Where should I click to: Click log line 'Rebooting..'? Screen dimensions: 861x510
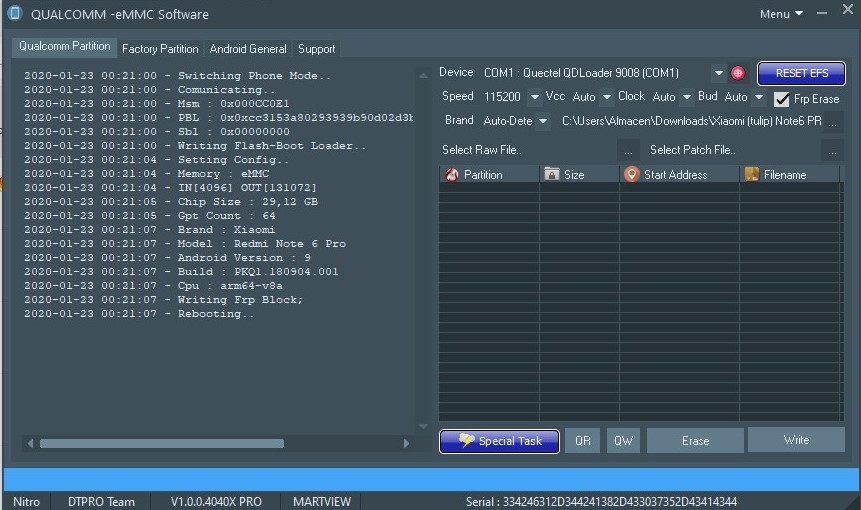coord(139,313)
